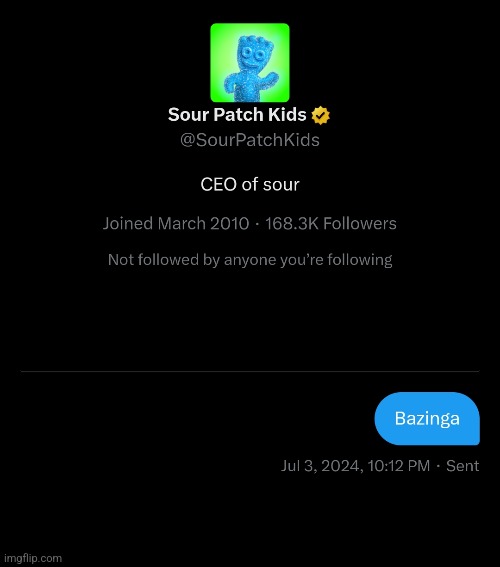Select the blue Bazinga message bubble
Image resolution: width=500 pixels, height=567 pixels.
tap(427, 418)
